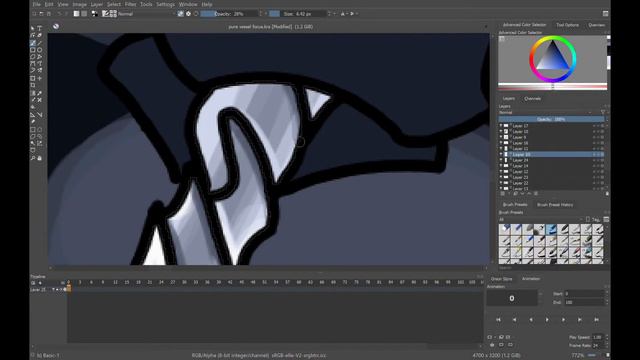Click the Frame Rate spin box
The height and width of the screenshot is (360, 640).
coord(600,345)
